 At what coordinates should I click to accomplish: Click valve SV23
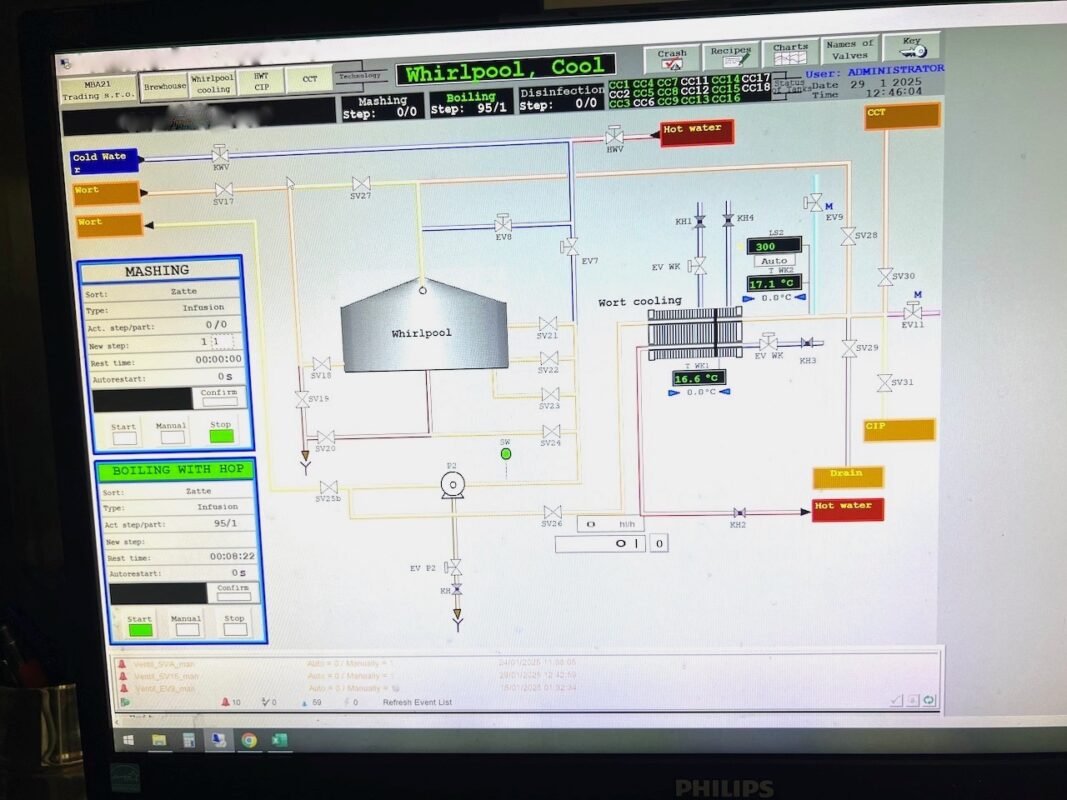tap(551, 395)
